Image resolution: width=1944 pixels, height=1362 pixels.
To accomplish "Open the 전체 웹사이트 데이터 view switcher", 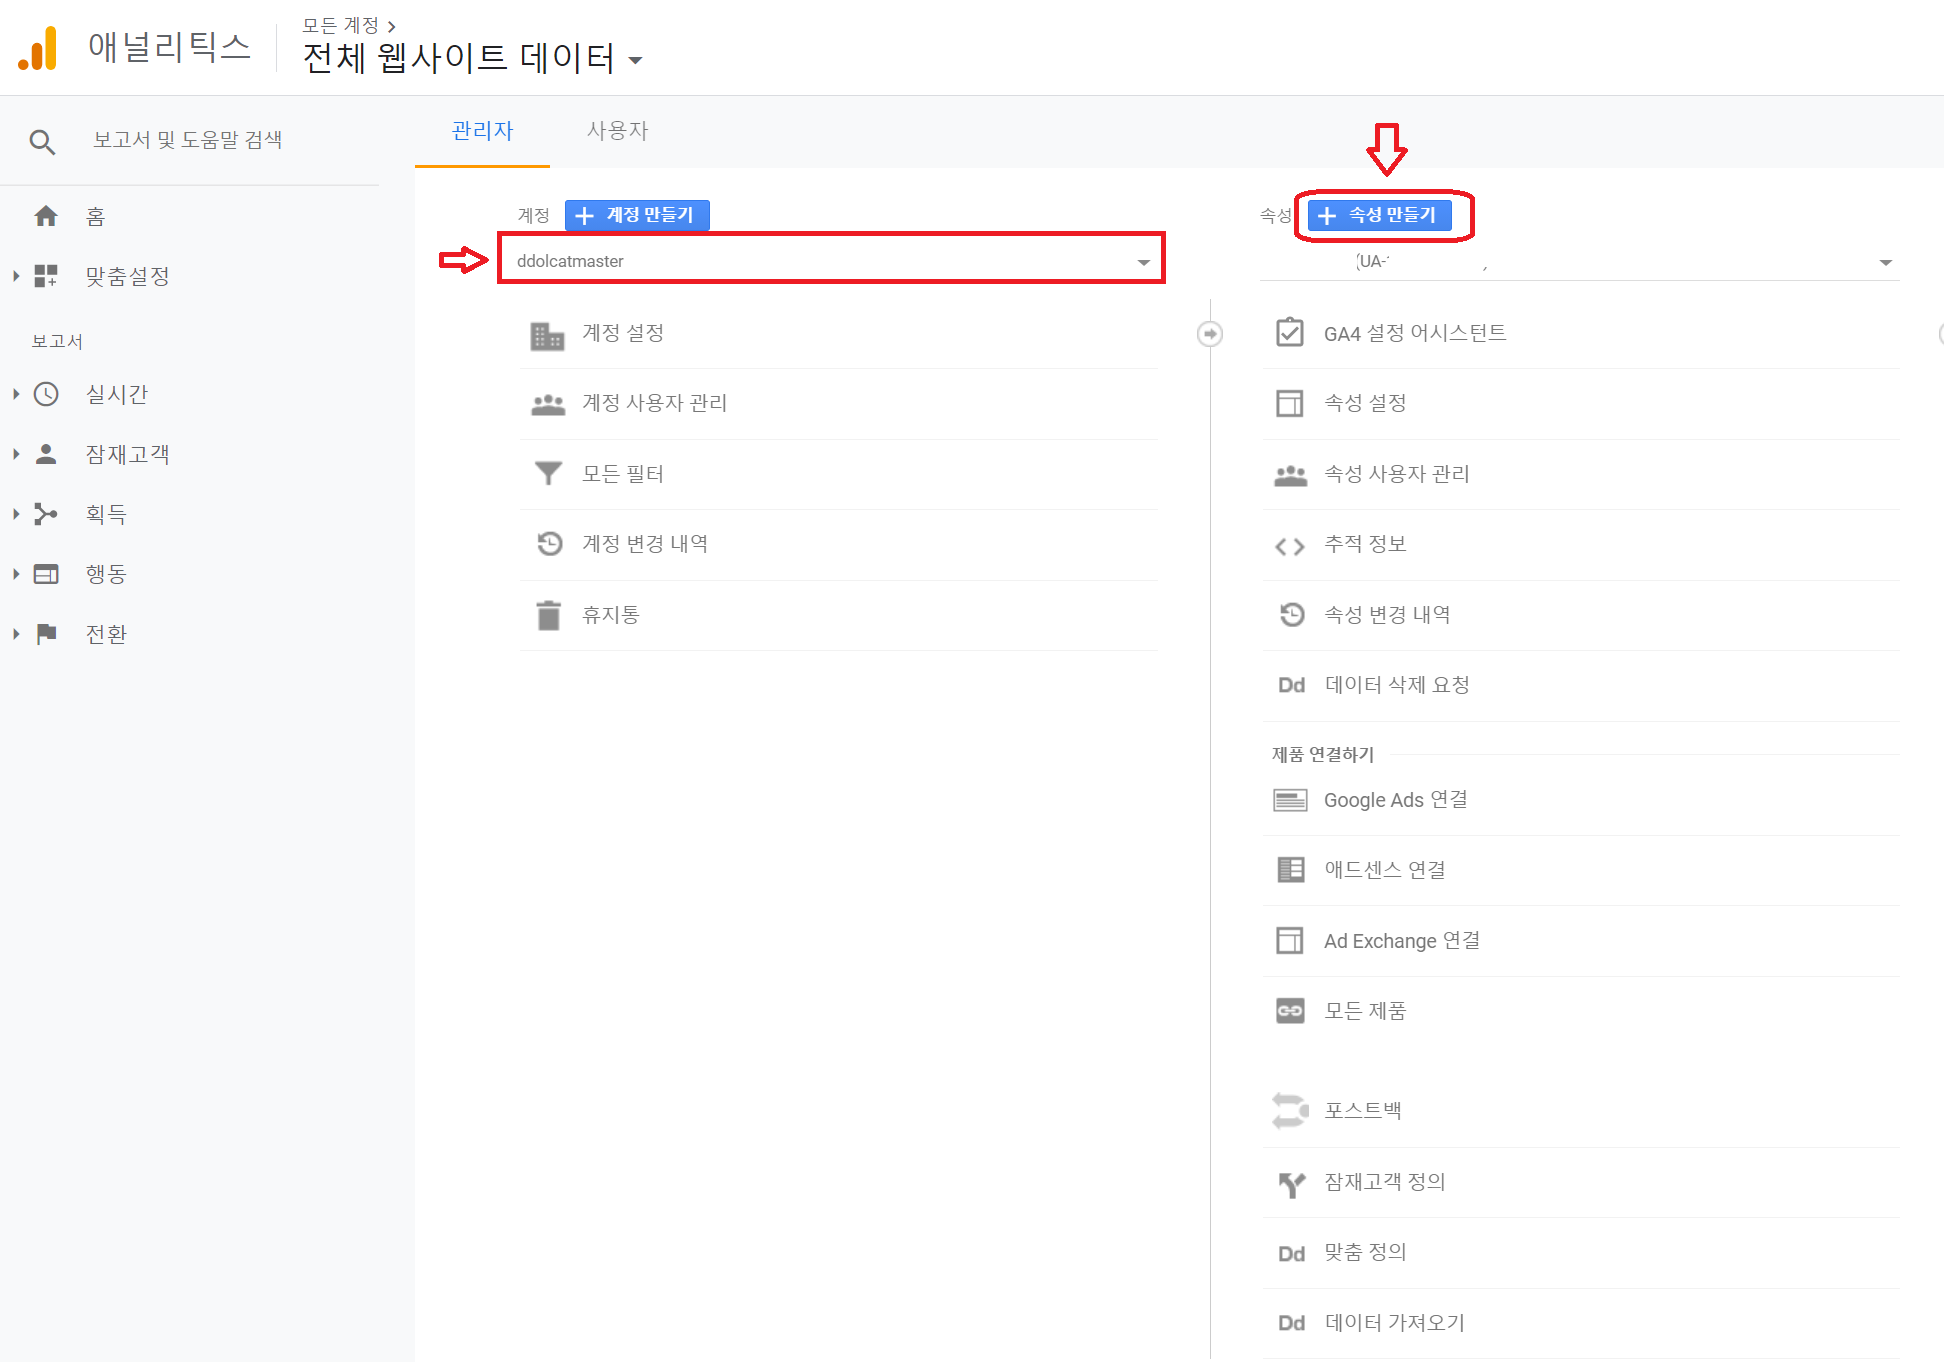I will pos(472,58).
